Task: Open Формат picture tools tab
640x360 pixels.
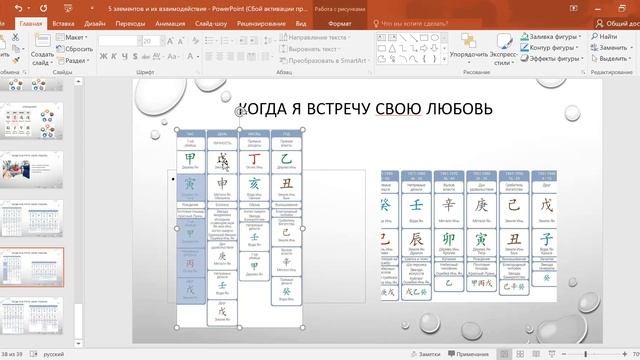Action: 340,24
